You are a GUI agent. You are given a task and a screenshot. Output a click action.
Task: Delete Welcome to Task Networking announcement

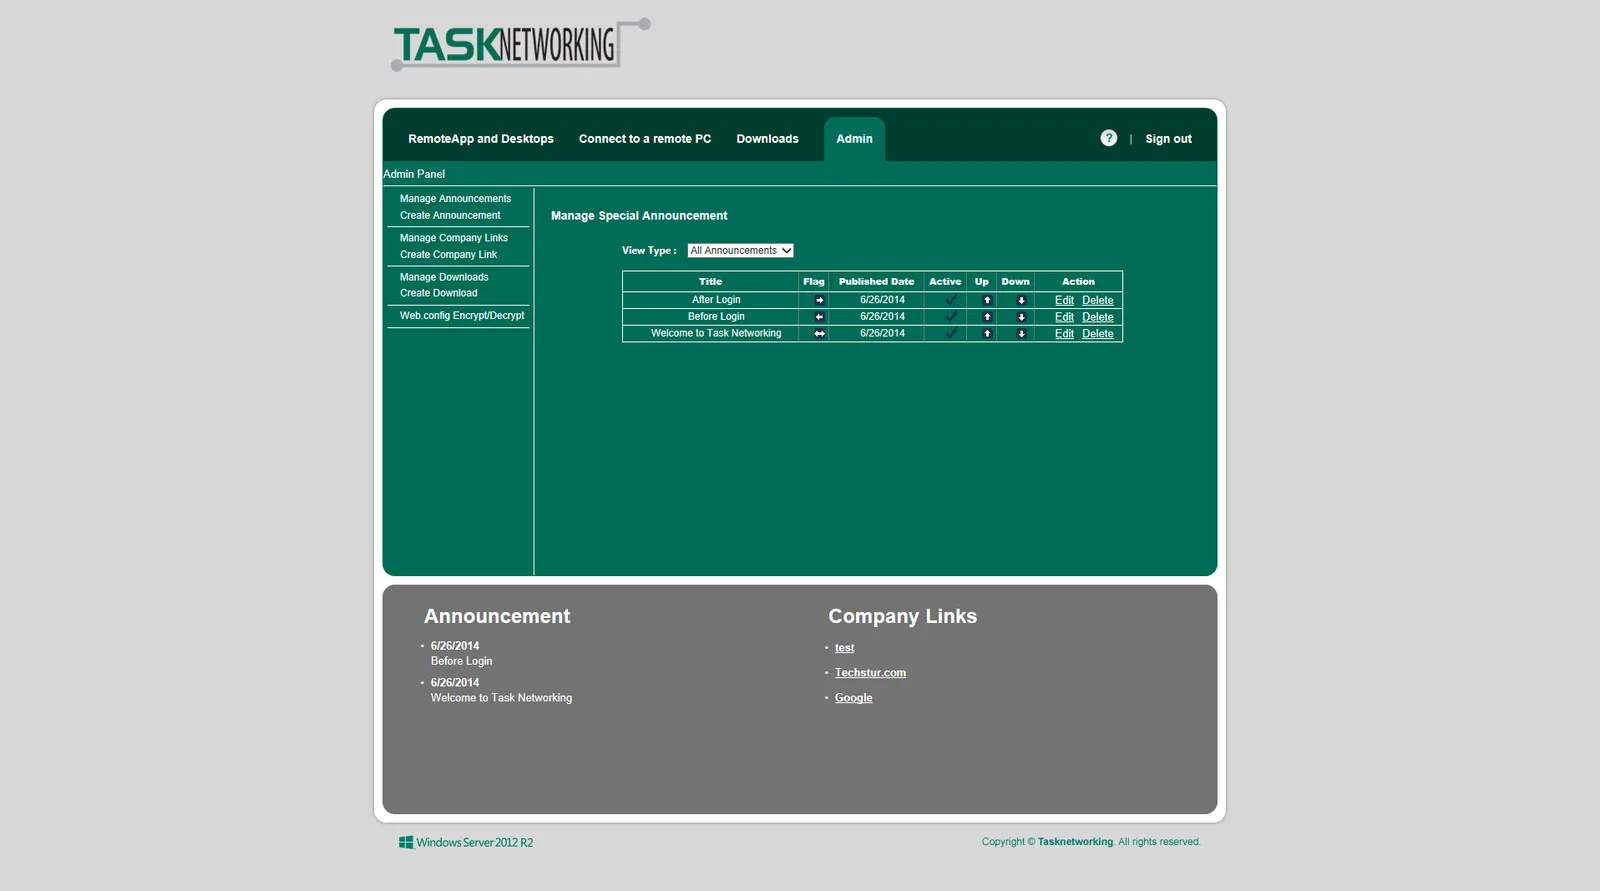pyautogui.click(x=1097, y=334)
